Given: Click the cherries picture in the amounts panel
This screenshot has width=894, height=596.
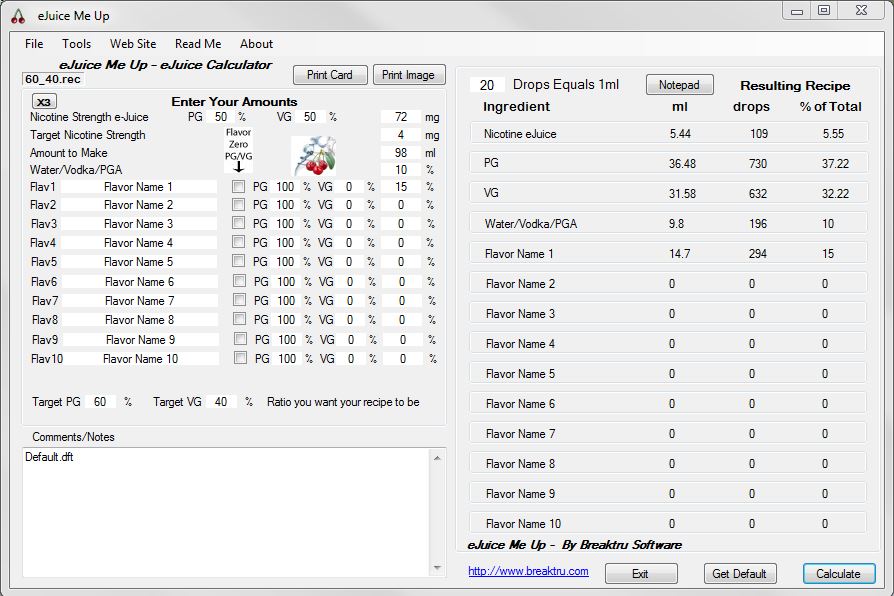Looking at the screenshot, I should 313,155.
